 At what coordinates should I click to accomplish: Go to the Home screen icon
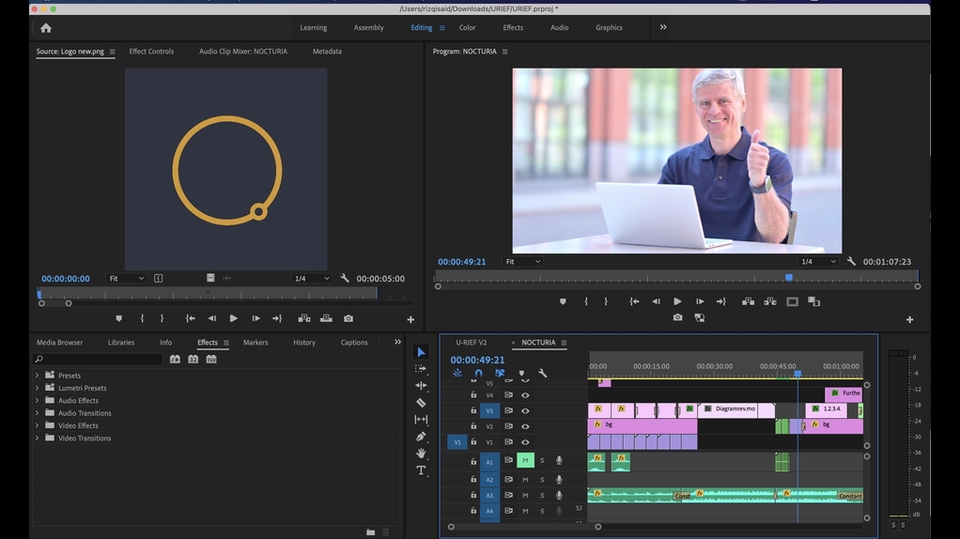tap(46, 28)
